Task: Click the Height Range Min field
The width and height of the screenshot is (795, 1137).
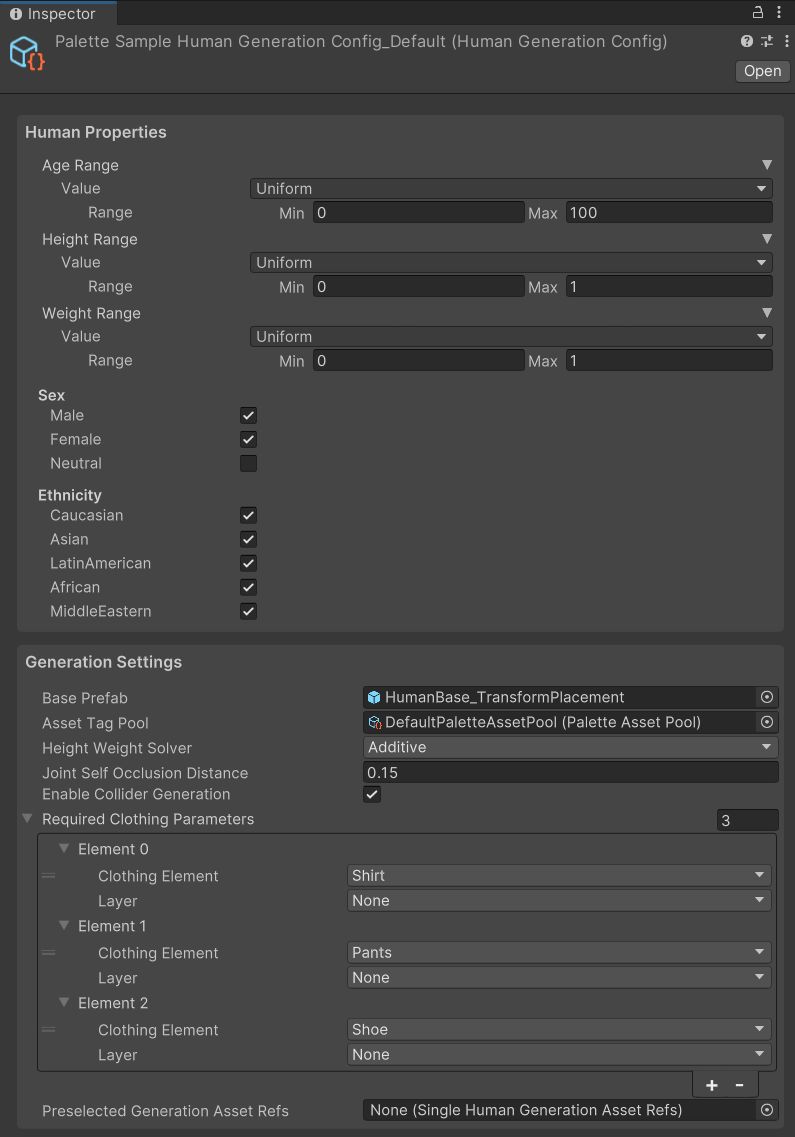Action: click(x=419, y=287)
